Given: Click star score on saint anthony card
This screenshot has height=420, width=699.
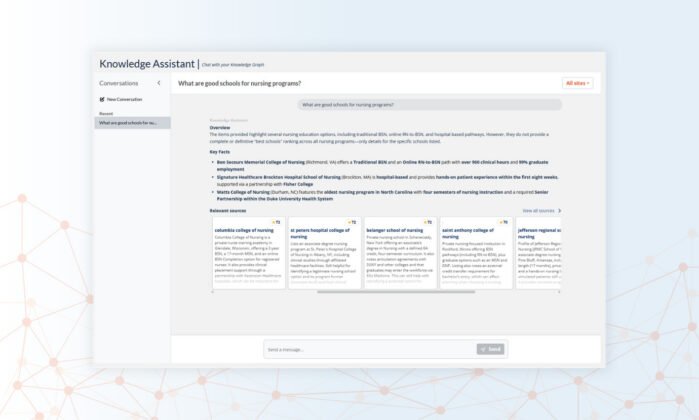Looking at the screenshot, I should pyautogui.click(x=503, y=222).
